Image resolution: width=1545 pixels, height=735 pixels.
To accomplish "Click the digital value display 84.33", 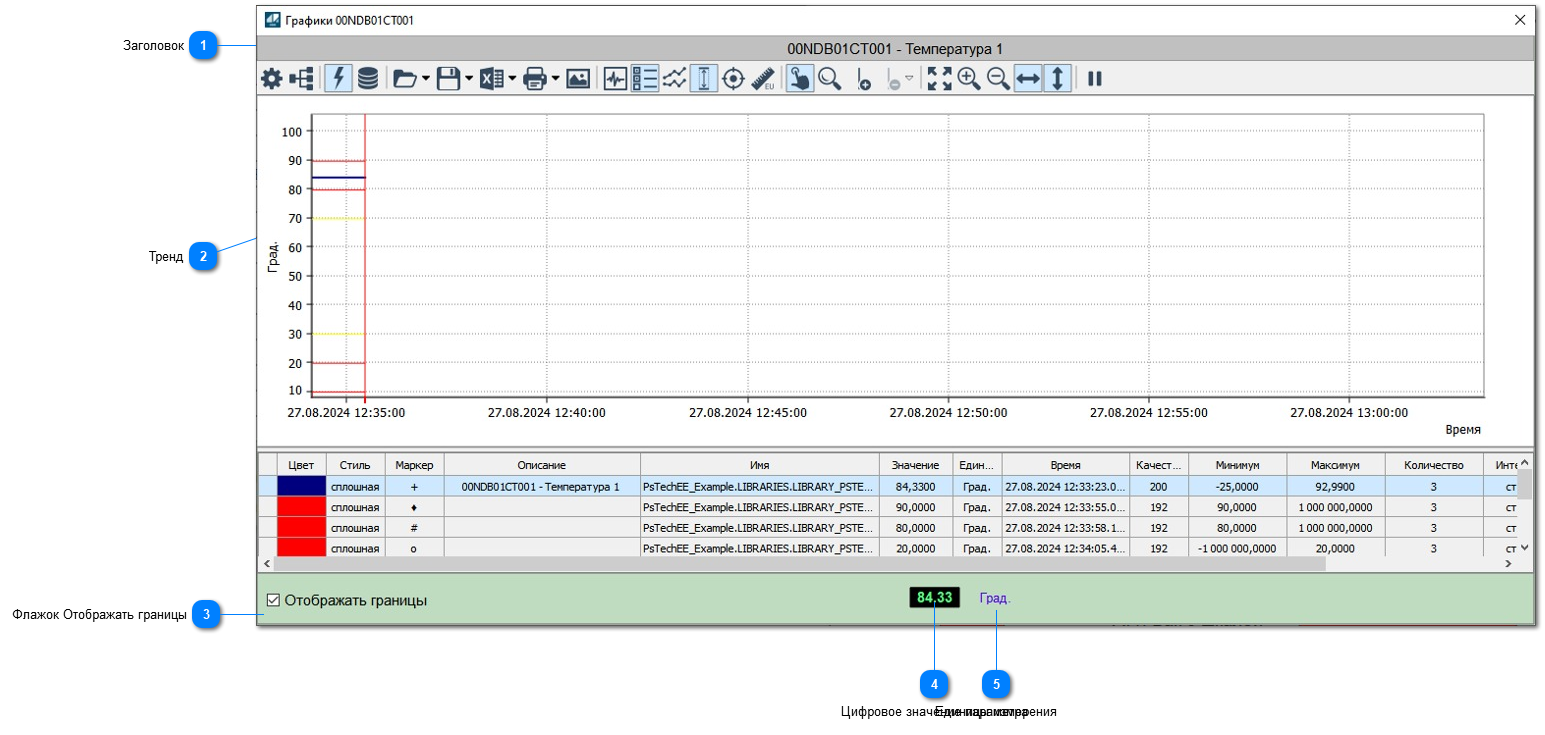I will 935,598.
